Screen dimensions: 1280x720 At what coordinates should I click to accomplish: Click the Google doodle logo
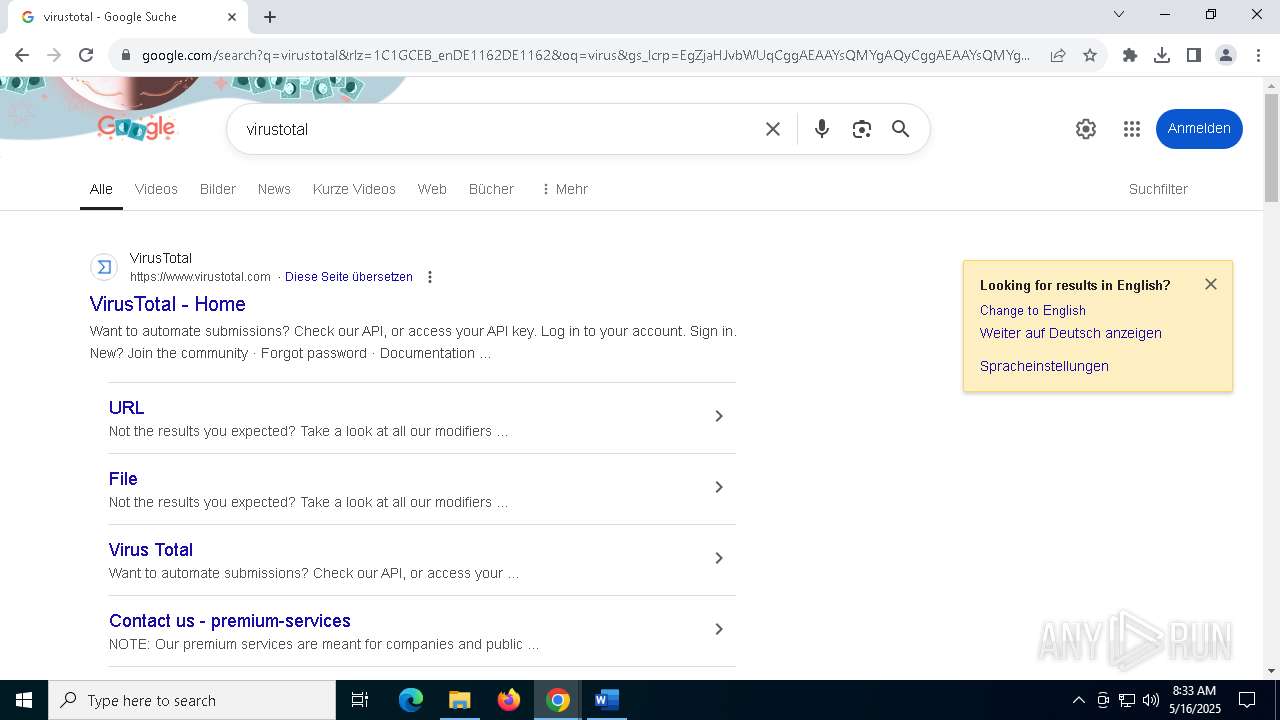136,127
